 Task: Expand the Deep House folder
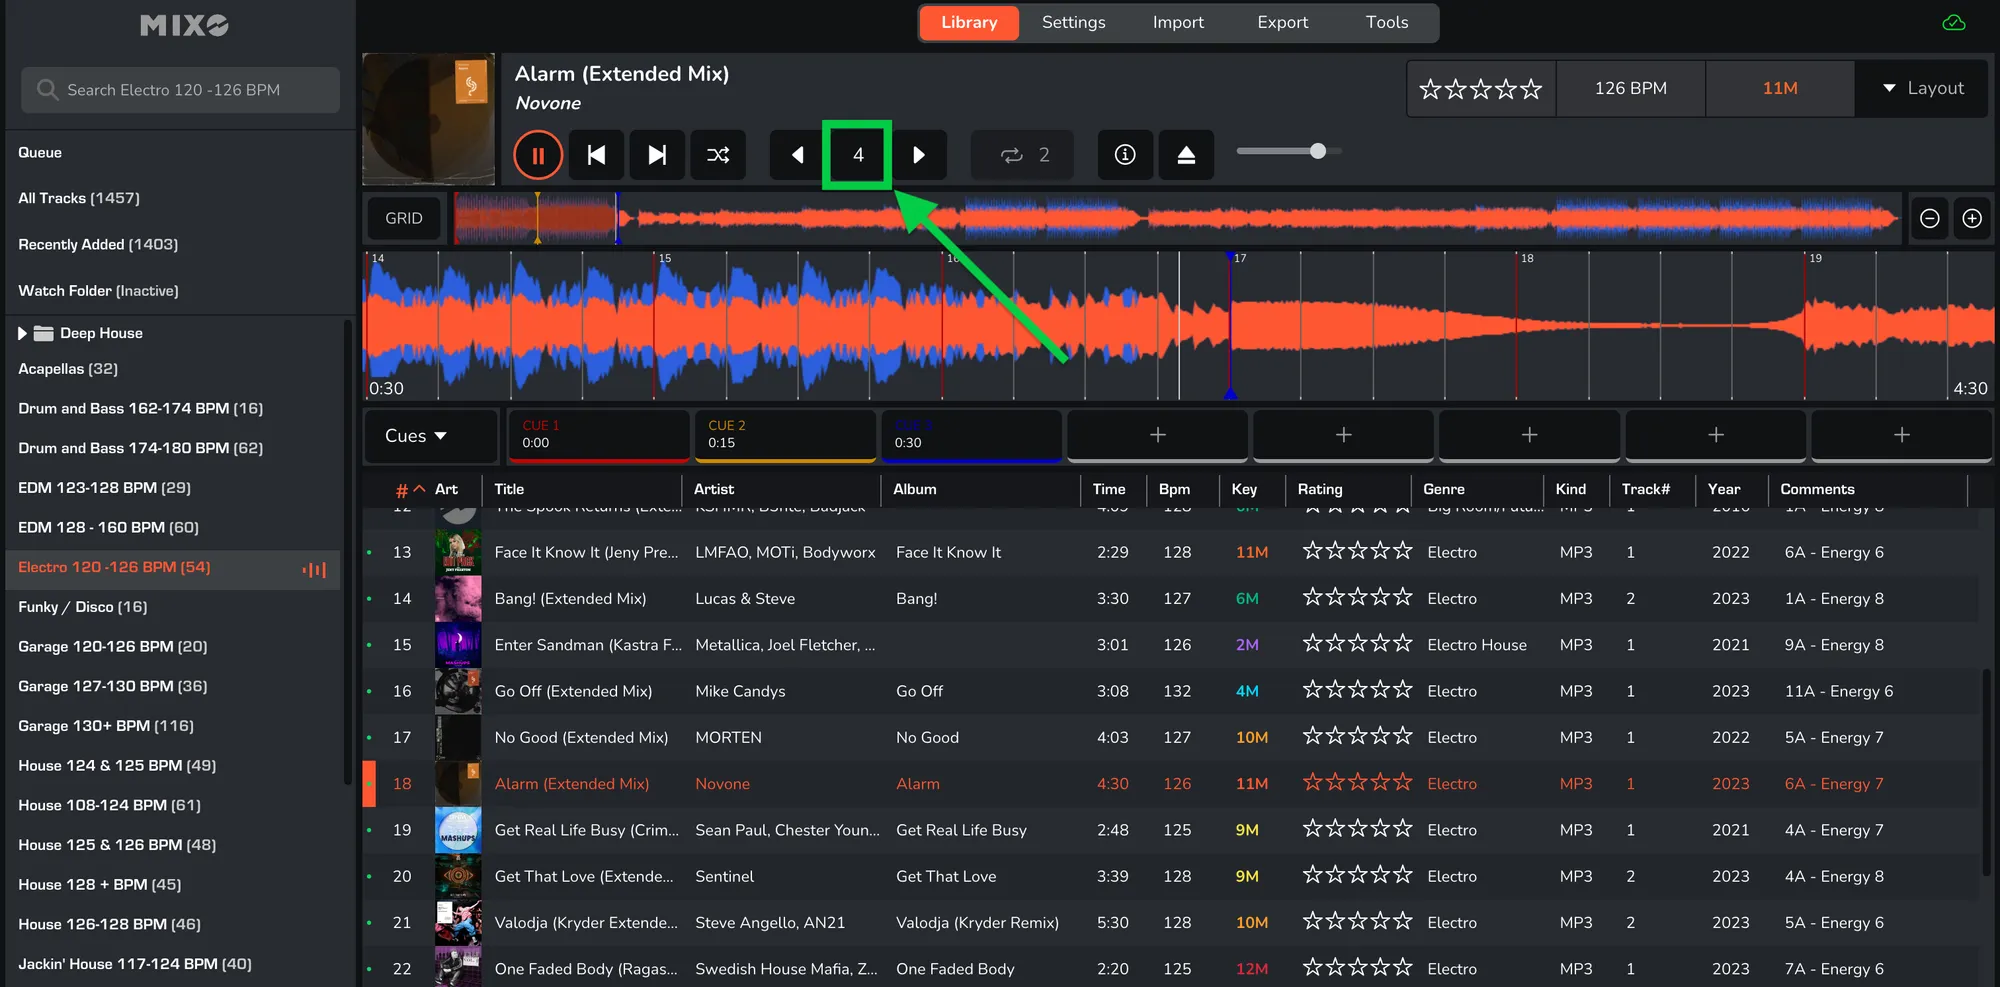pos(22,333)
